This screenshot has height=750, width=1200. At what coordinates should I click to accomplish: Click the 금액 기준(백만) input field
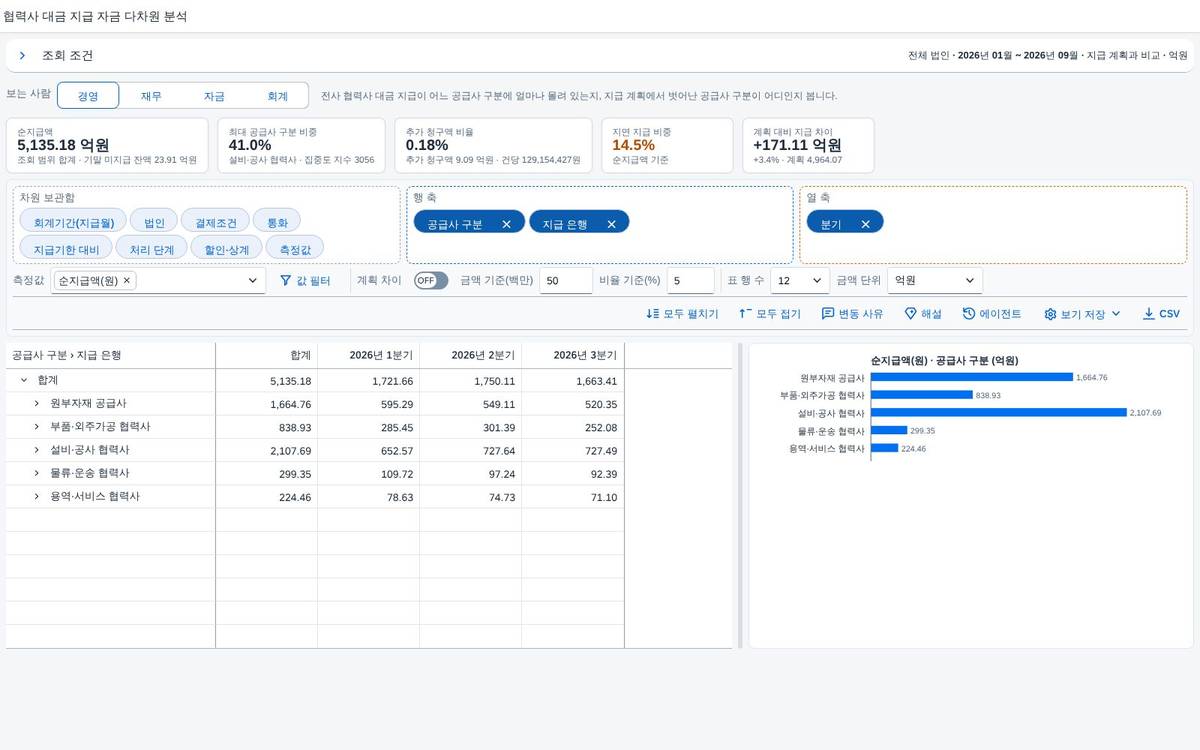tap(566, 281)
